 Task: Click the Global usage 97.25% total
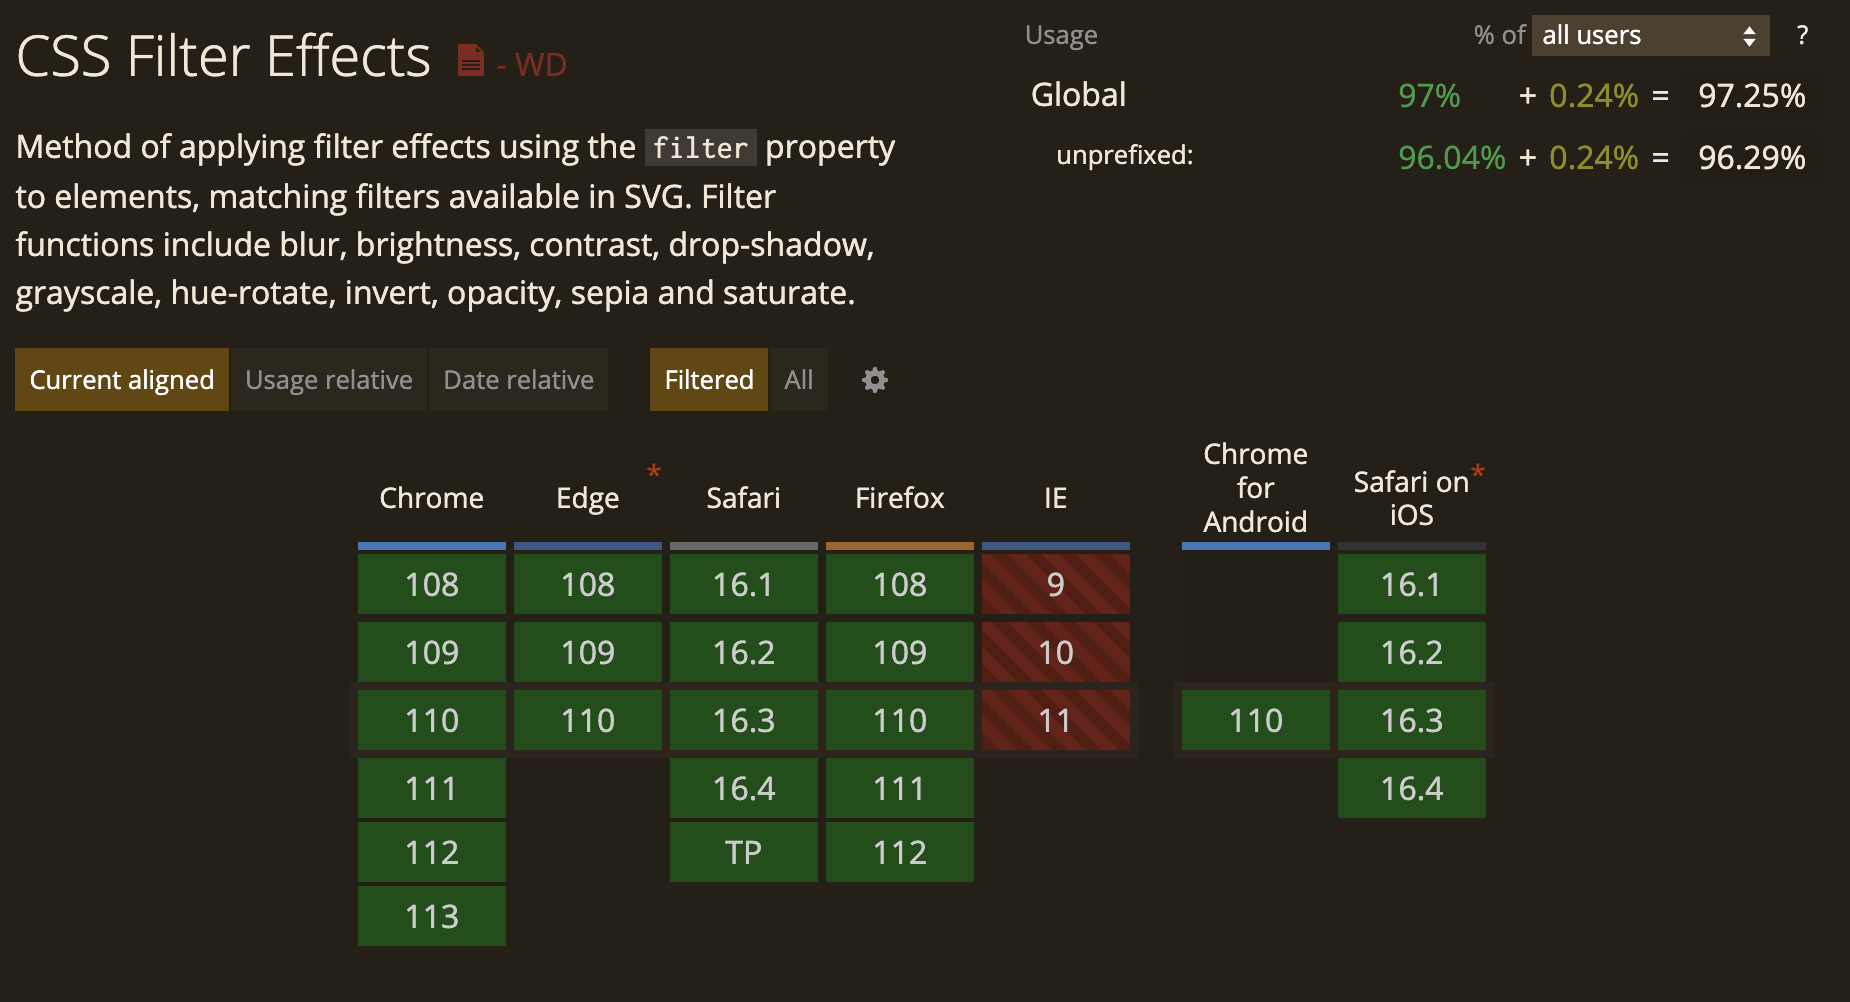pos(1752,96)
